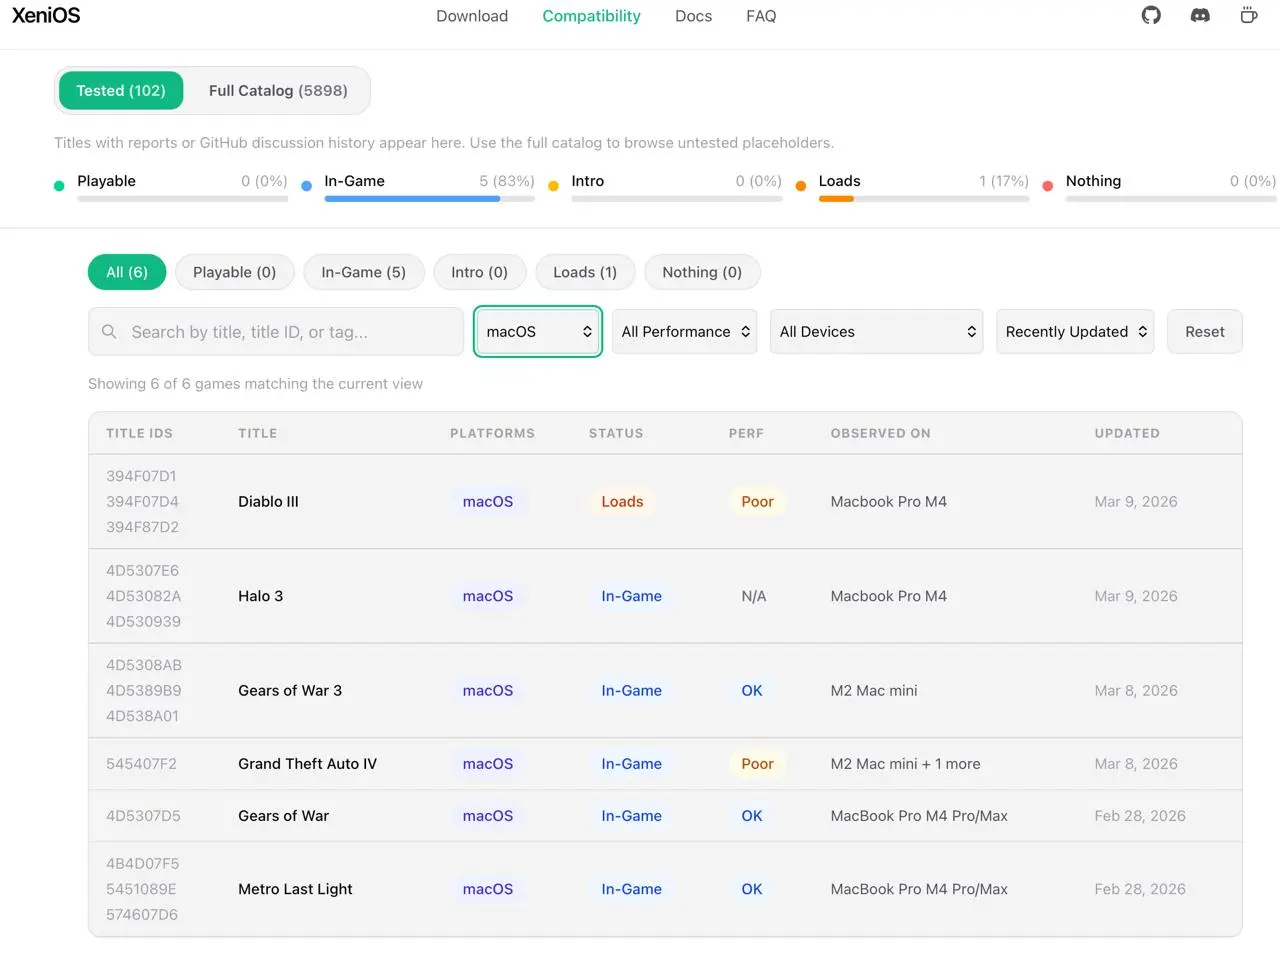Screen dimensions: 1280x956
Task: Click the Nothing progress bar
Action: (1171, 199)
